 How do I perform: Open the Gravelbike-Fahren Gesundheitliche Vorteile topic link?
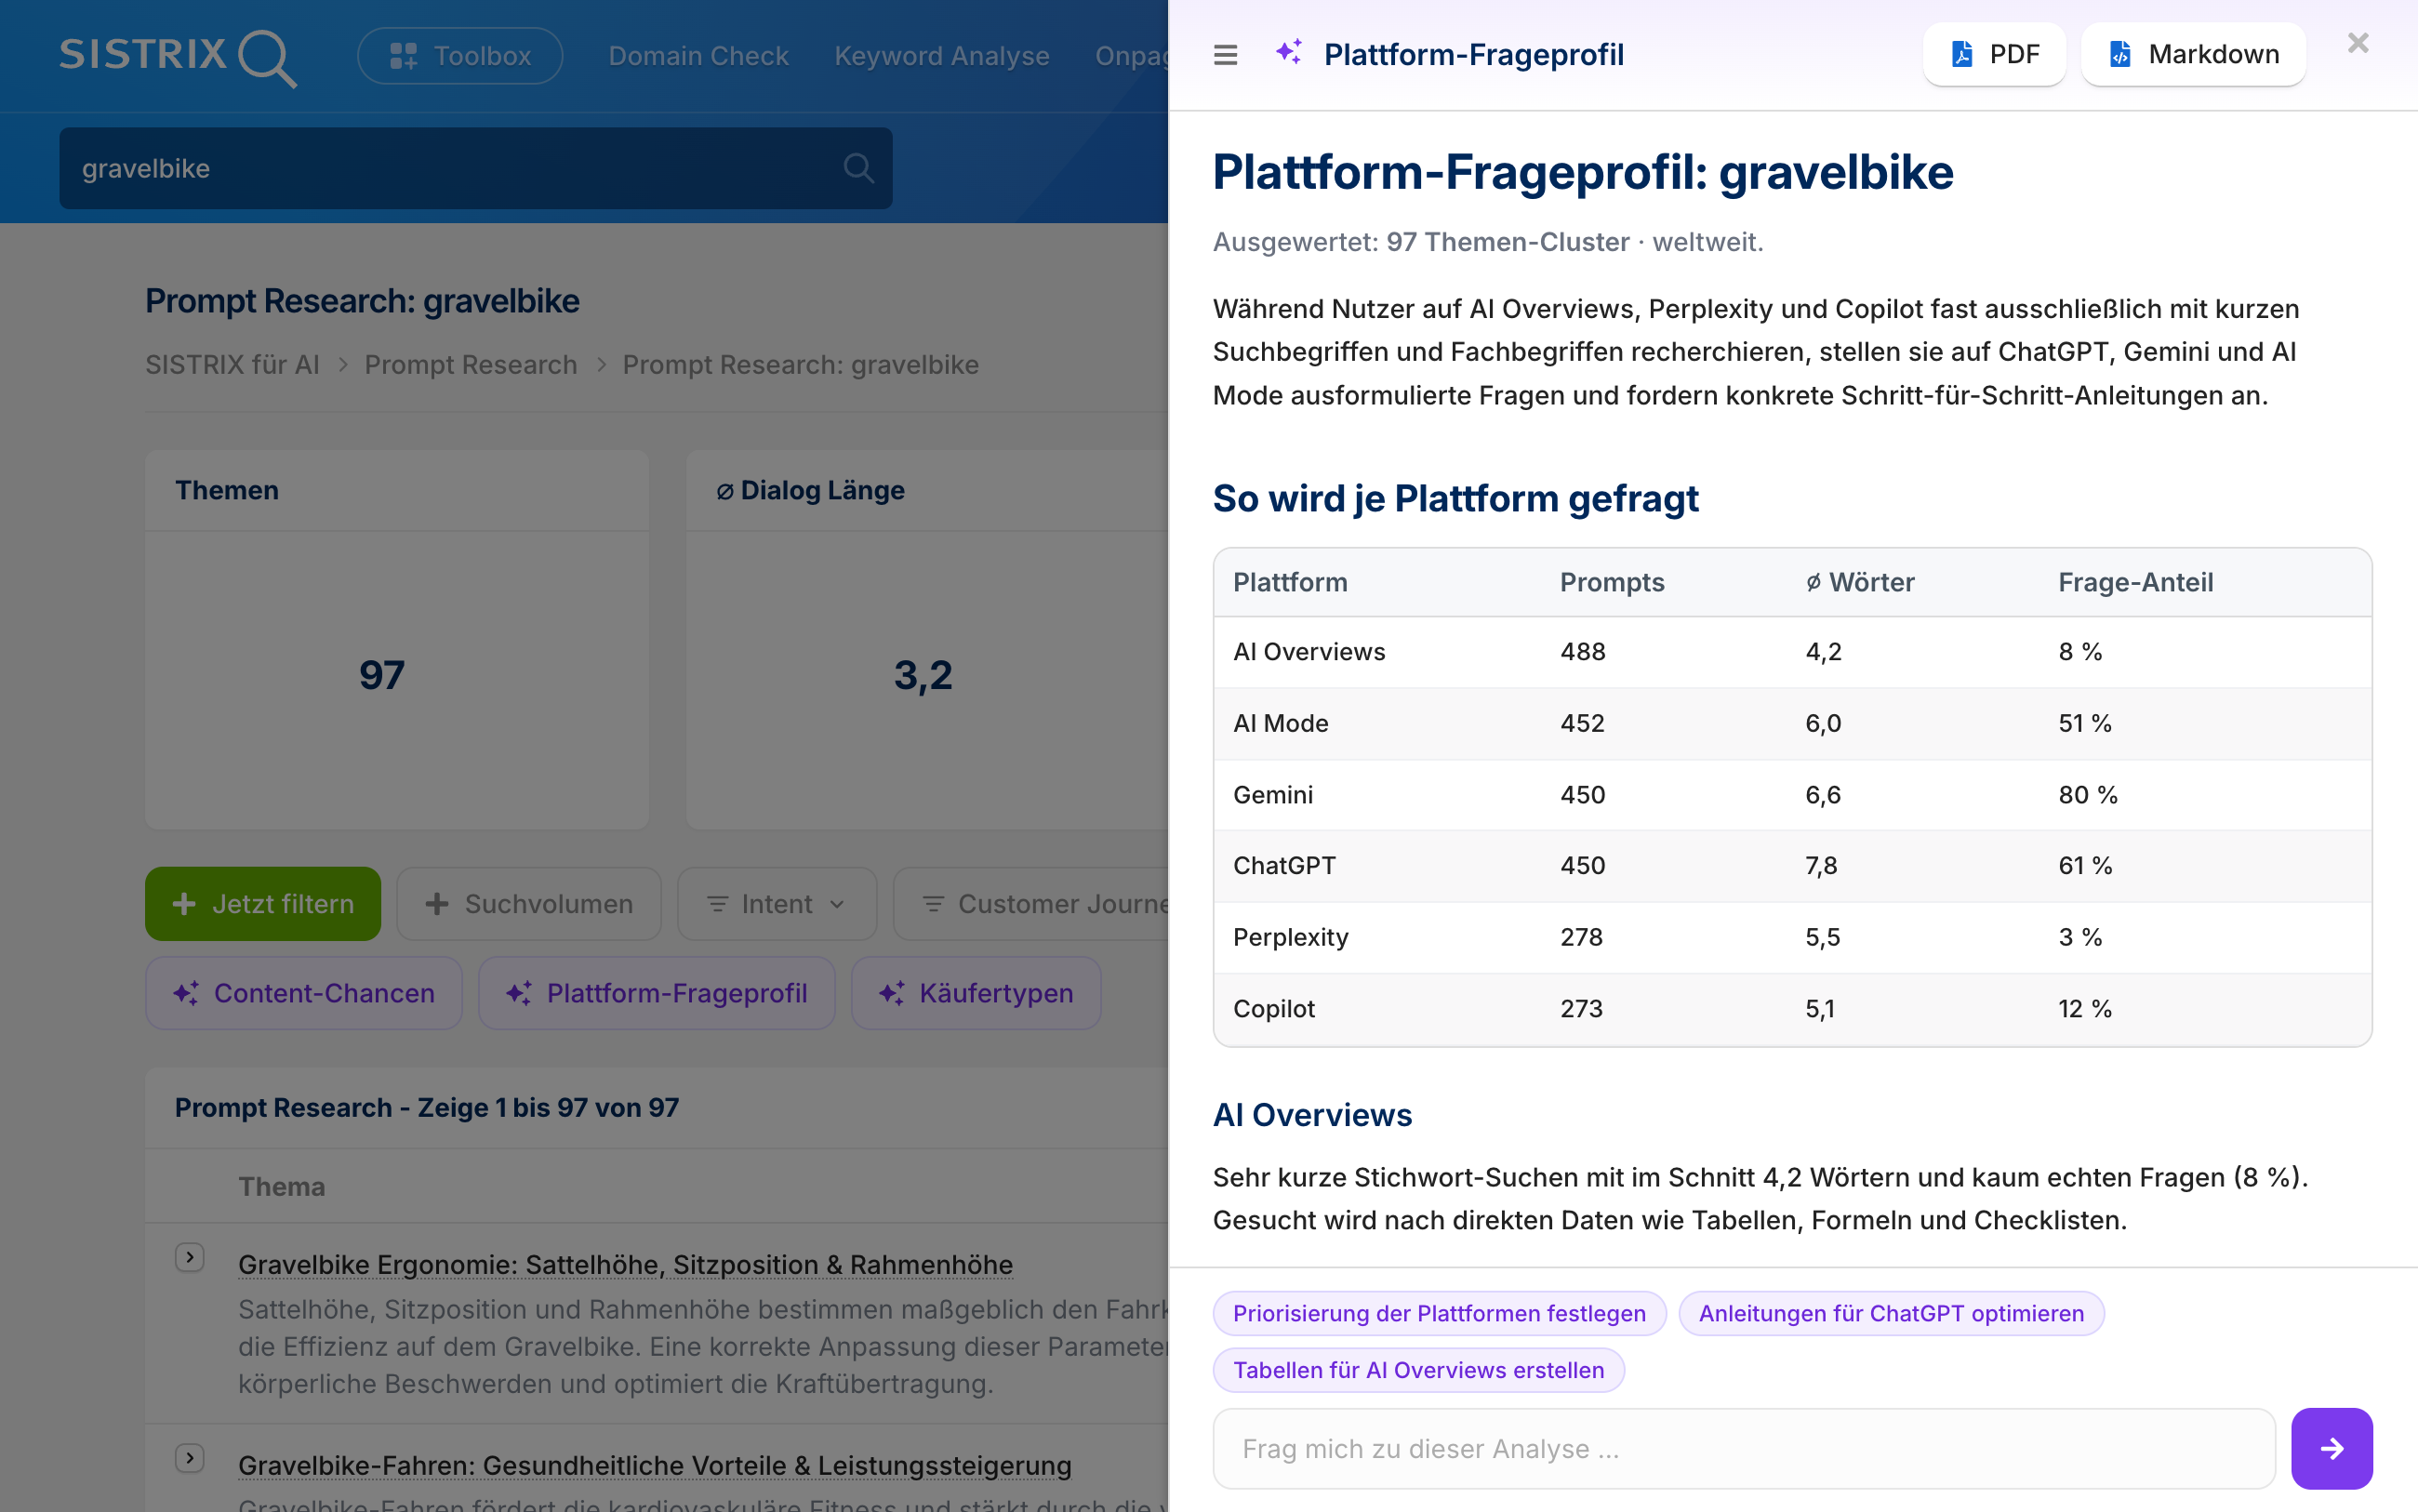pyautogui.click(x=655, y=1466)
